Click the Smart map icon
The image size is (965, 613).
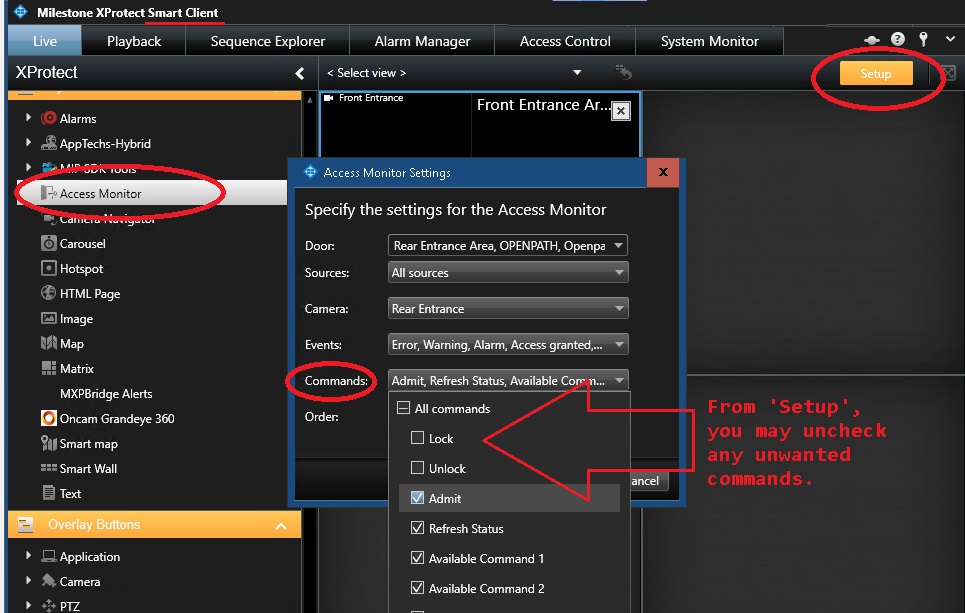coord(48,443)
